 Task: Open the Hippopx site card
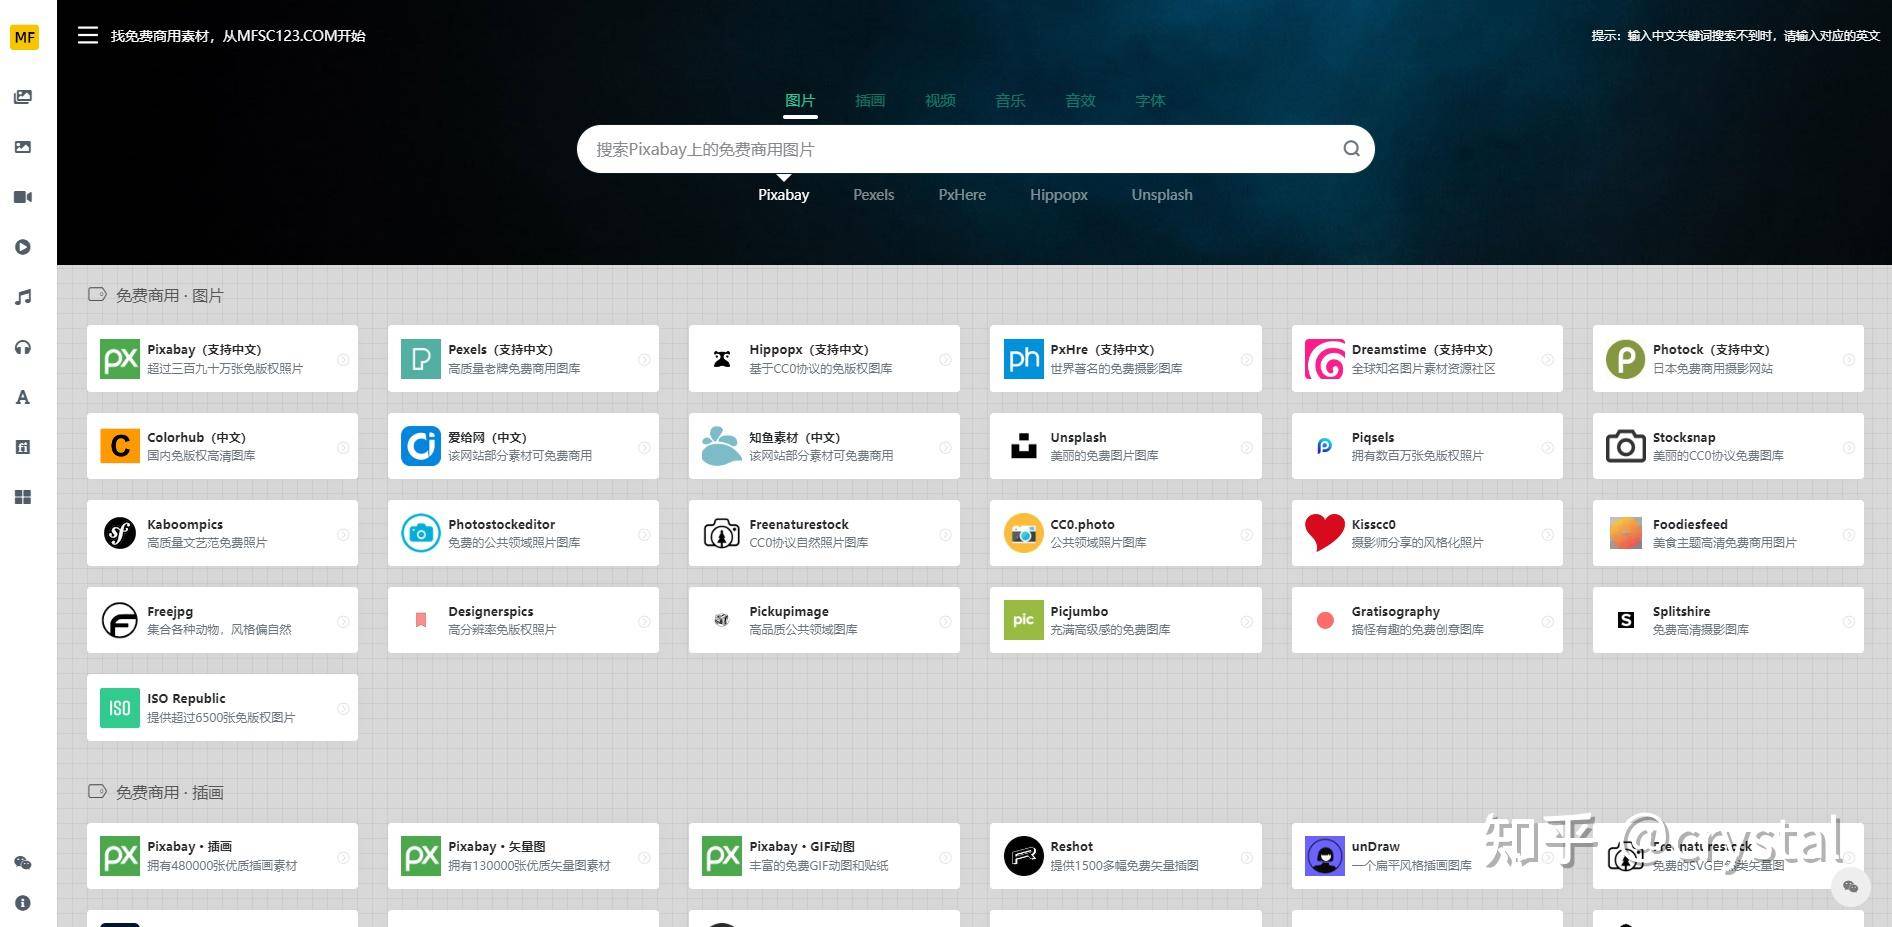824,359
